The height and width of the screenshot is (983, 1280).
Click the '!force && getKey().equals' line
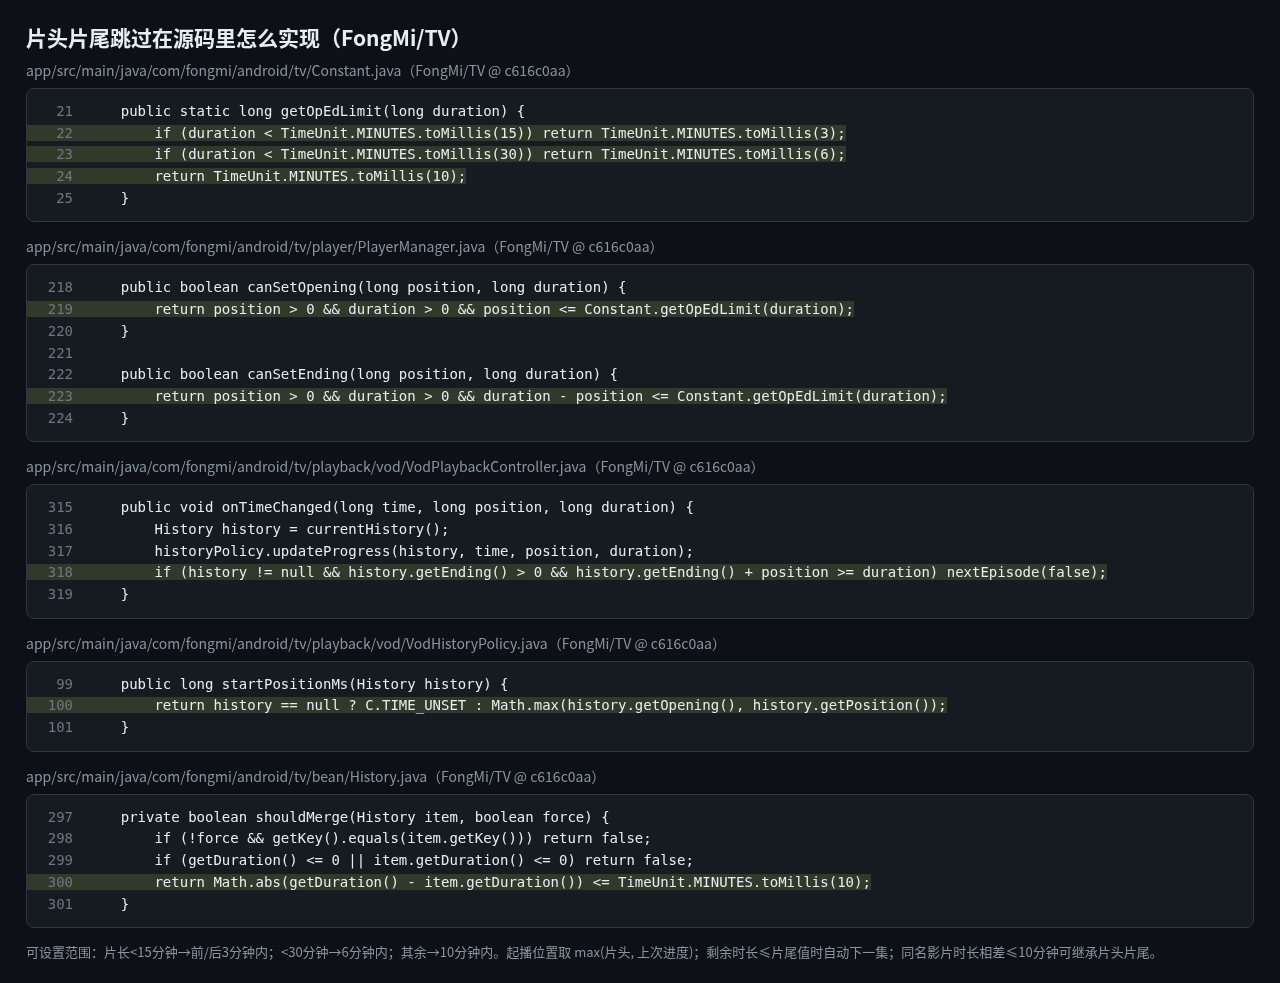(x=403, y=838)
